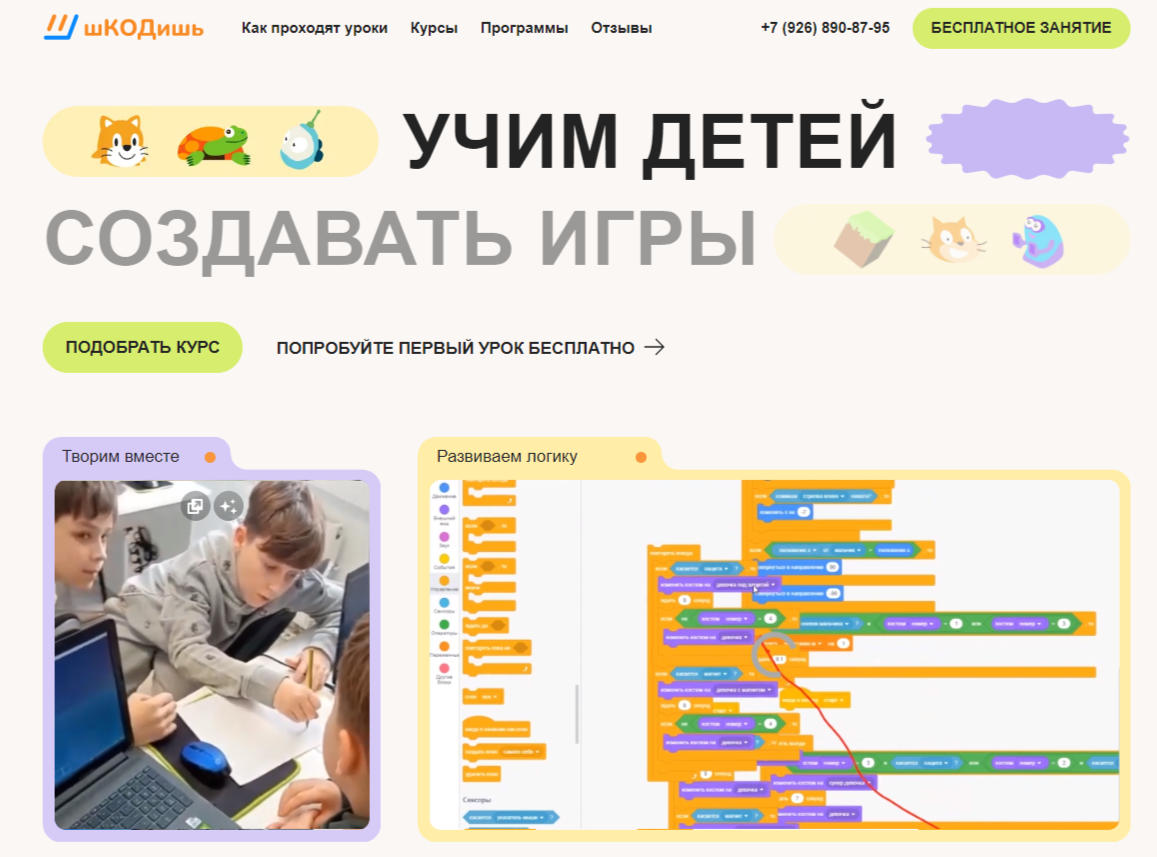Click the block palette scrollbar
The width and height of the screenshot is (1157, 857).
[x=575, y=714]
